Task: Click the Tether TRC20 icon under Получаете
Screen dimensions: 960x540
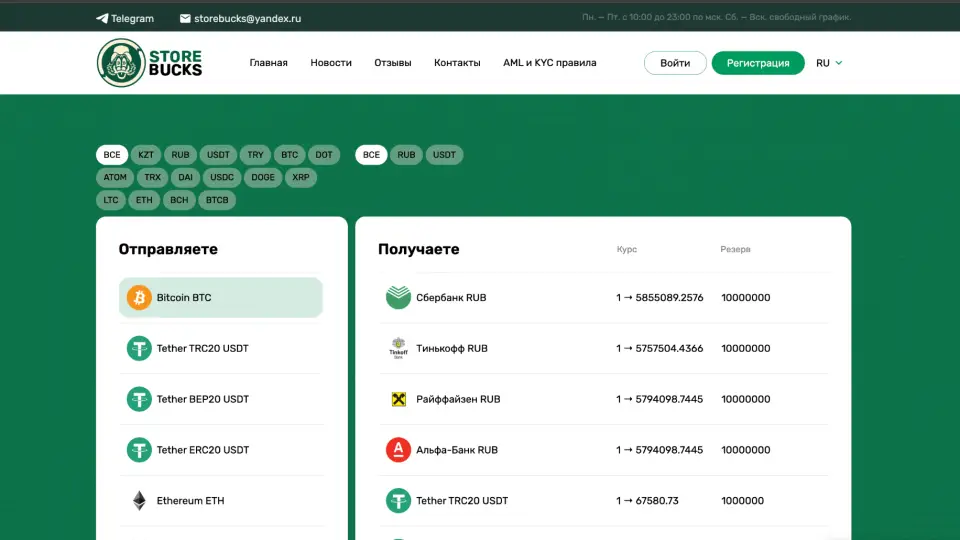Action: point(398,501)
